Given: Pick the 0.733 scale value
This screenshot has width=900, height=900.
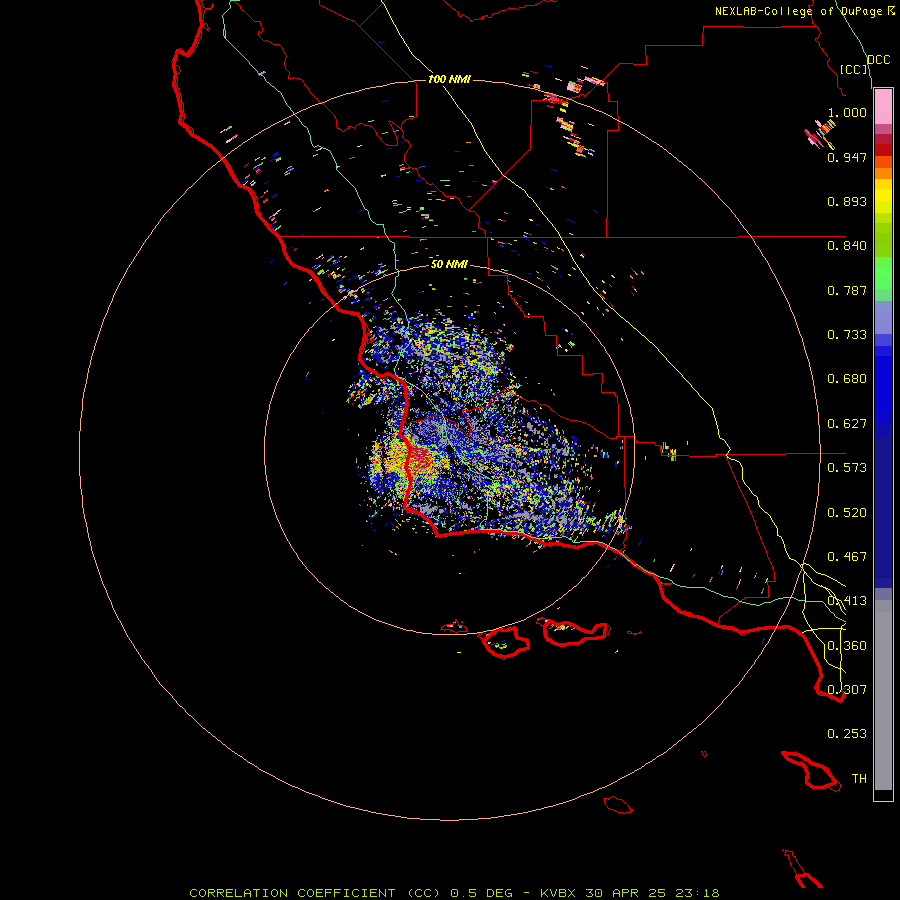Looking at the screenshot, I should 847,335.
